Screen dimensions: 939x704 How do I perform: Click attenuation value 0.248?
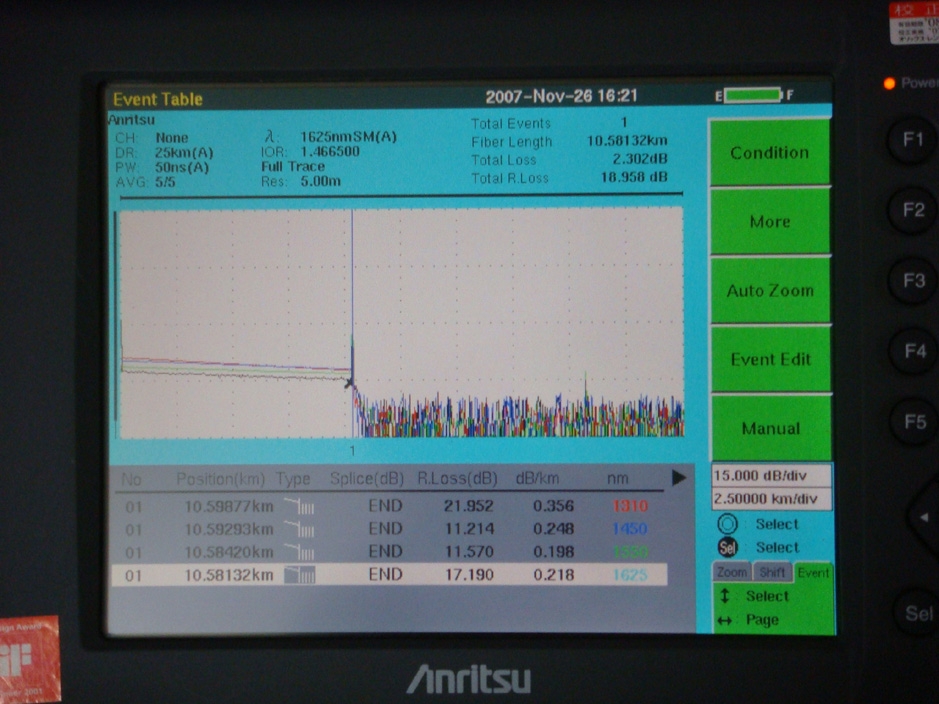coord(553,529)
